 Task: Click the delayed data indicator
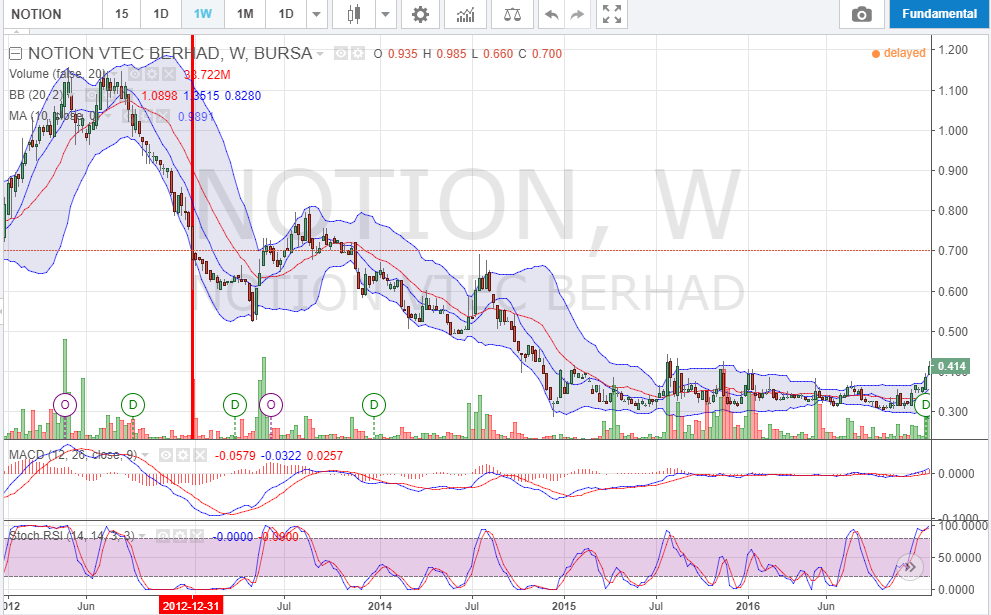coord(899,53)
